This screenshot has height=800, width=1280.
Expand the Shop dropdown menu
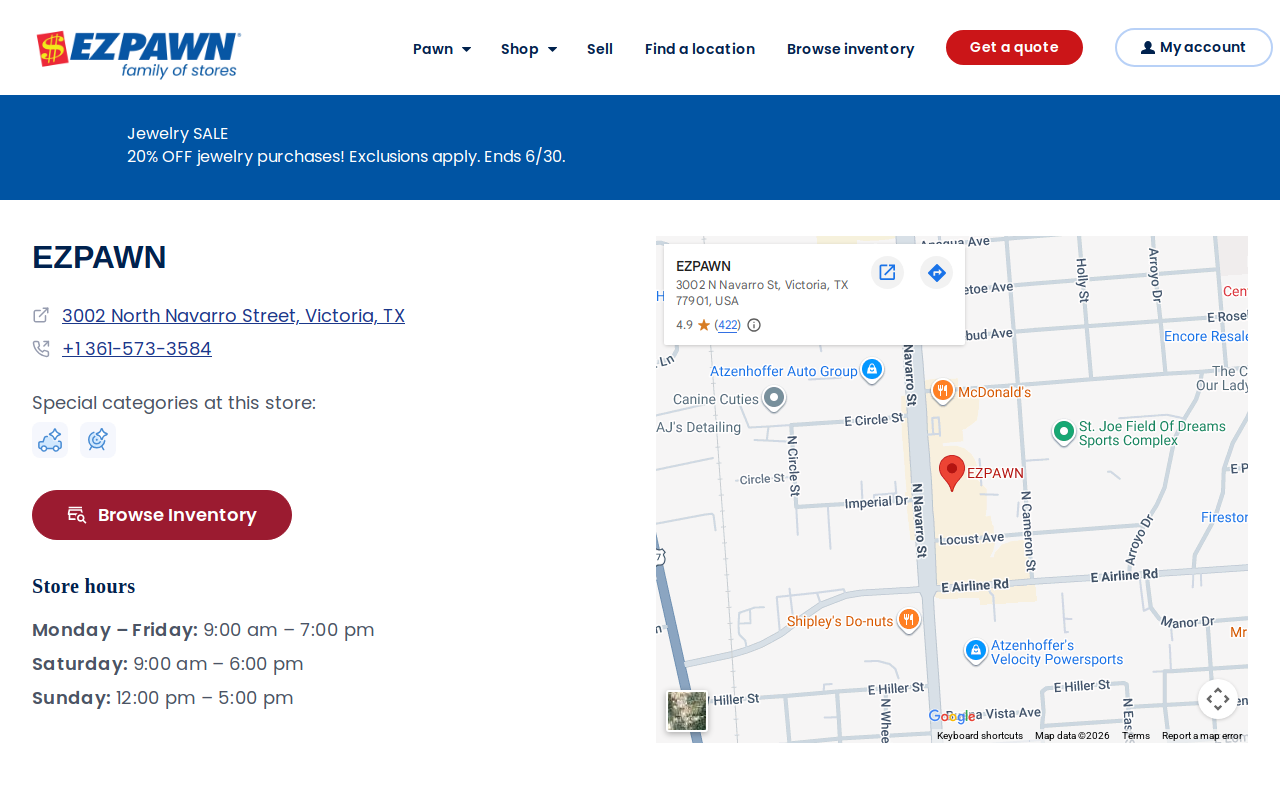tap(529, 48)
